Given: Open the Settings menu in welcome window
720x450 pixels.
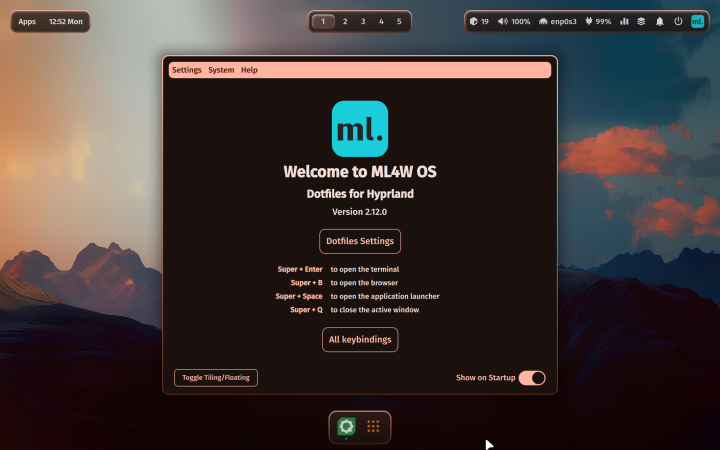Looking at the screenshot, I should tap(186, 70).
